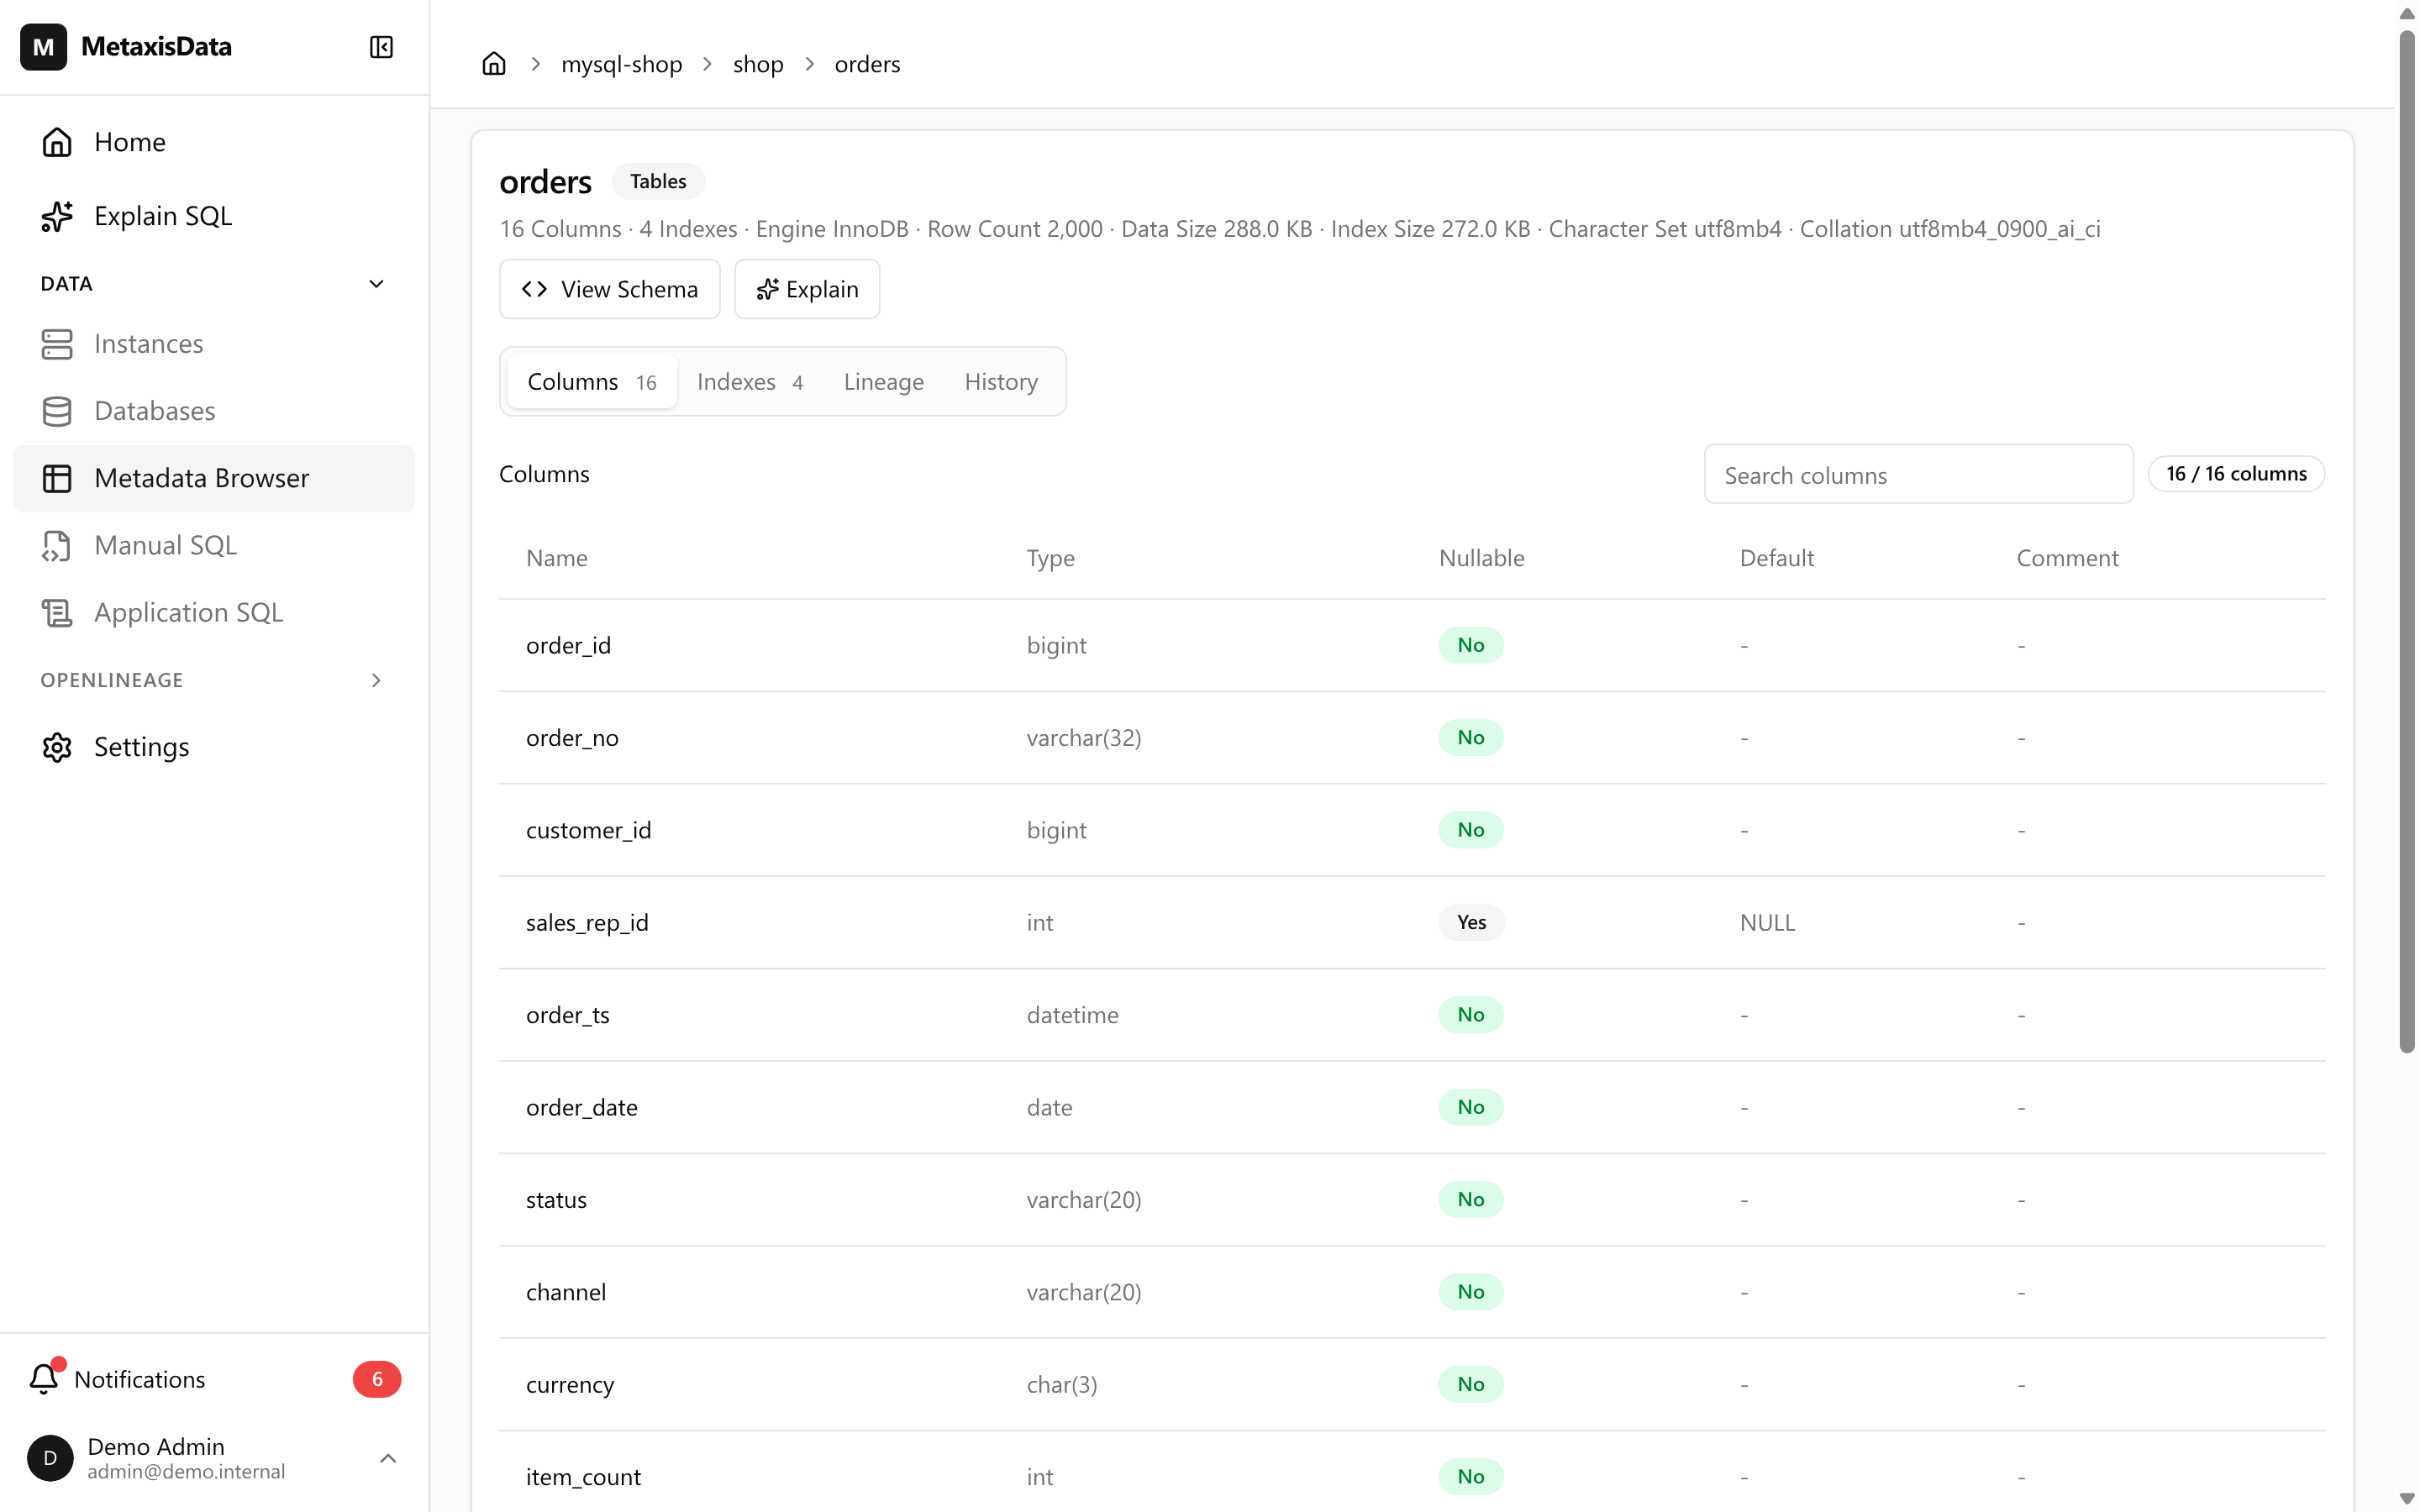Collapse the DATA section chevron
This screenshot has height=1512, width=2420.
coord(376,284)
